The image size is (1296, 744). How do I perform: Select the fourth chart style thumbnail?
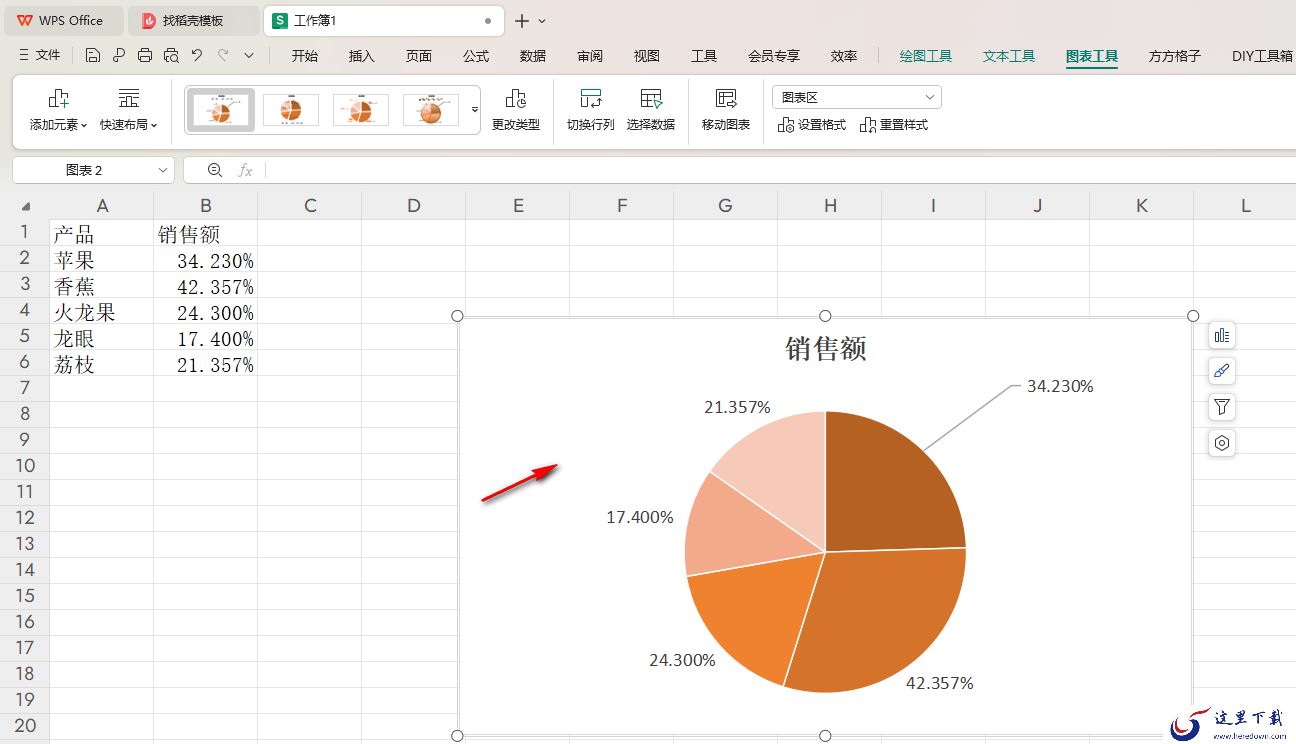[431, 110]
